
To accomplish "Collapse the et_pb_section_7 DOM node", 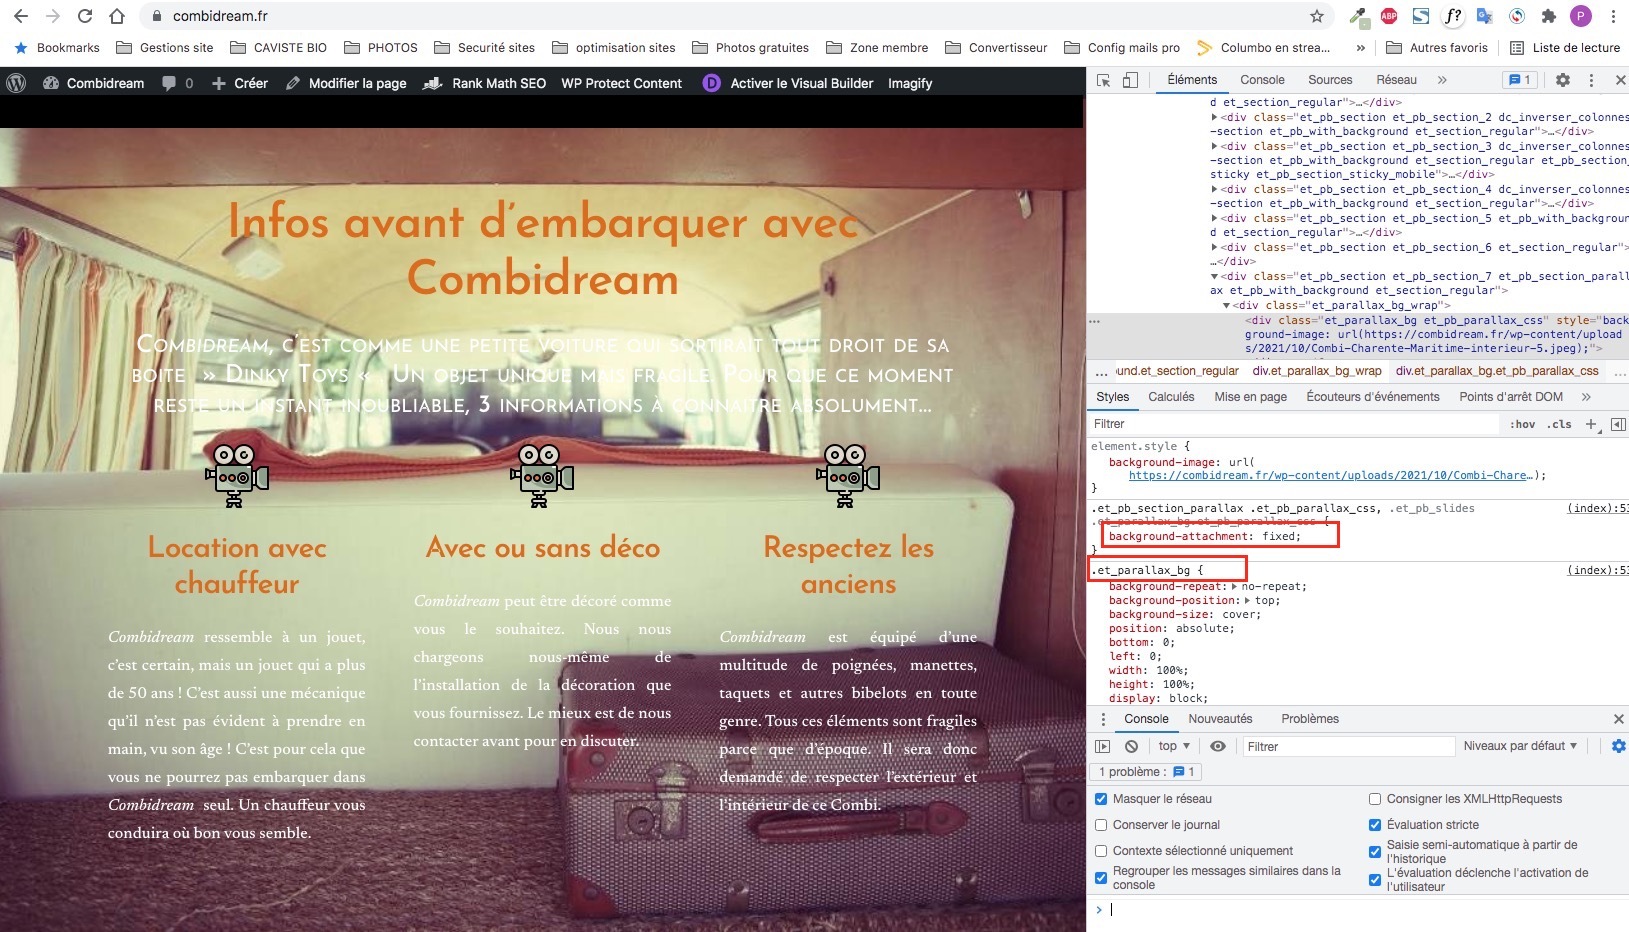I will [x=1215, y=276].
